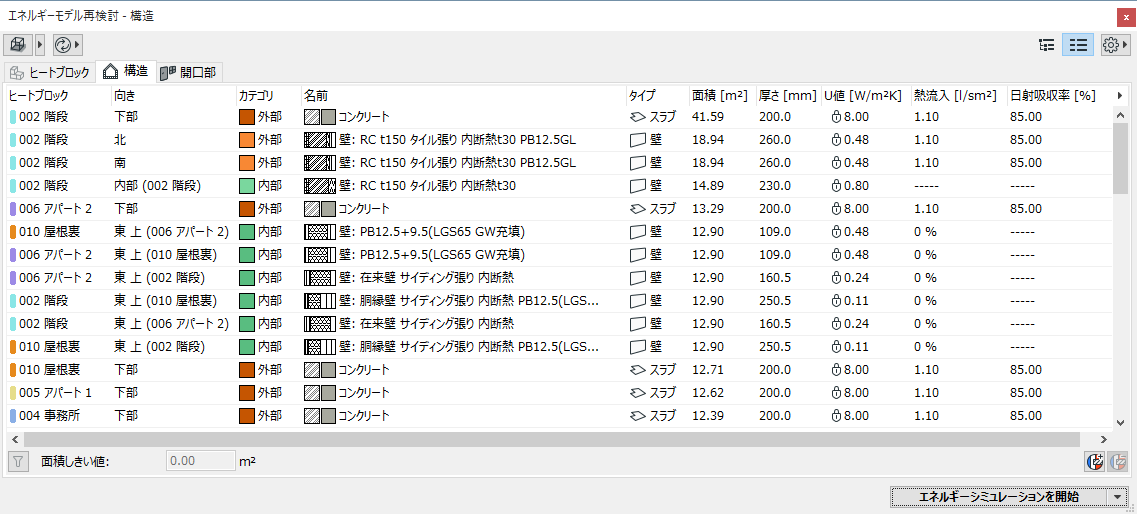Screen dimensions: 1137x514
Task: Sort by the ヒートブロック column header
Action: [58, 95]
